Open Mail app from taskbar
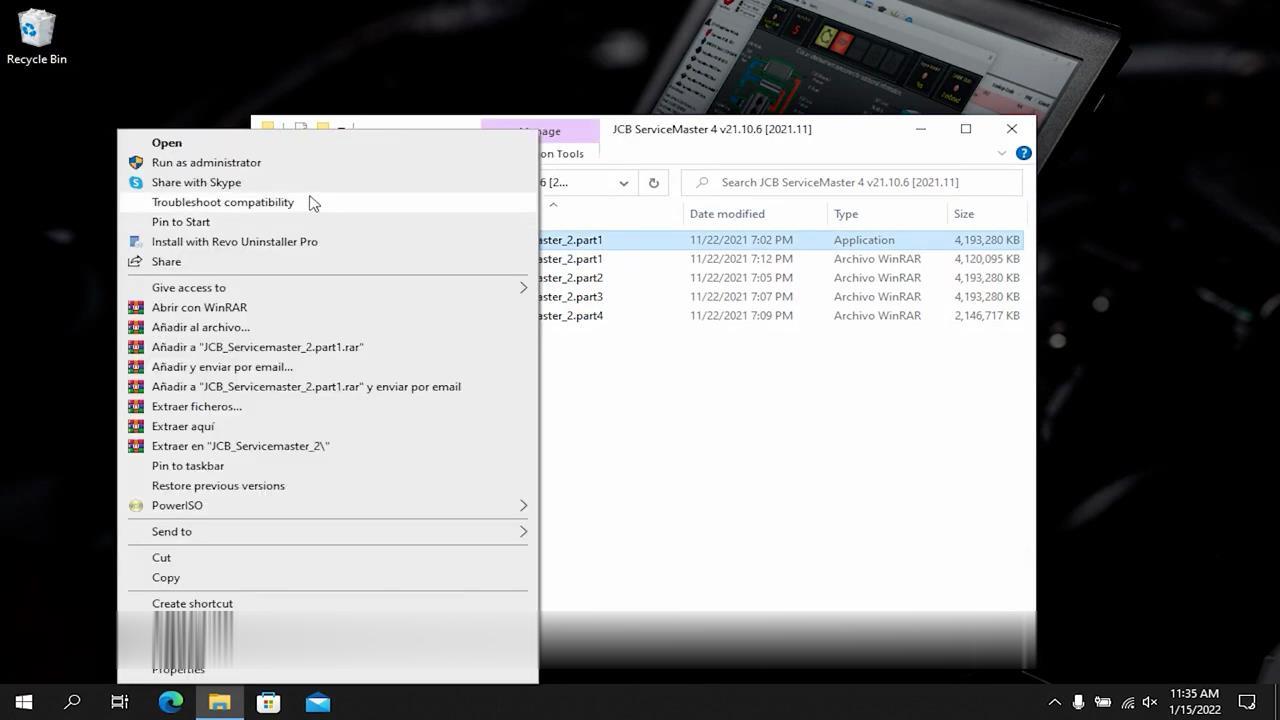Image resolution: width=1280 pixels, height=720 pixels. click(318, 702)
